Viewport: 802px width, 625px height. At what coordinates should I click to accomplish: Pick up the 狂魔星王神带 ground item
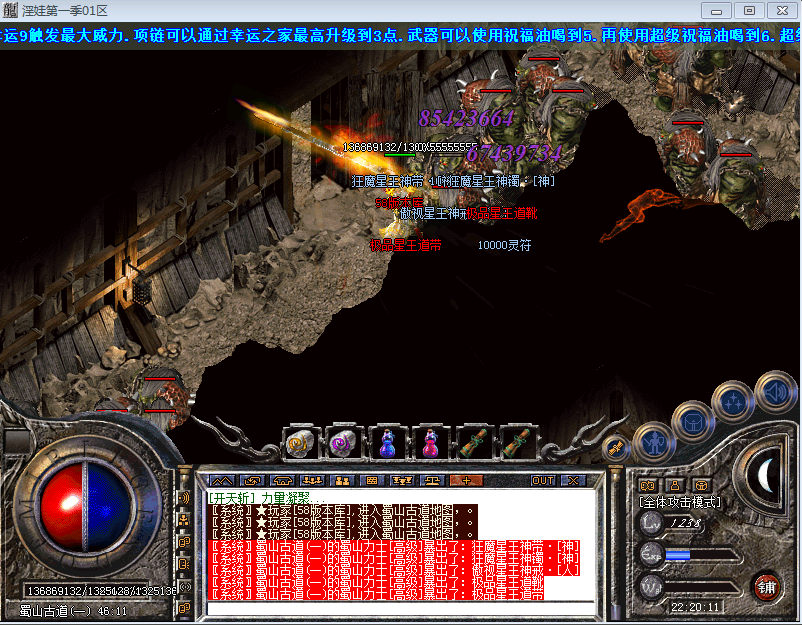pyautogui.click(x=388, y=181)
